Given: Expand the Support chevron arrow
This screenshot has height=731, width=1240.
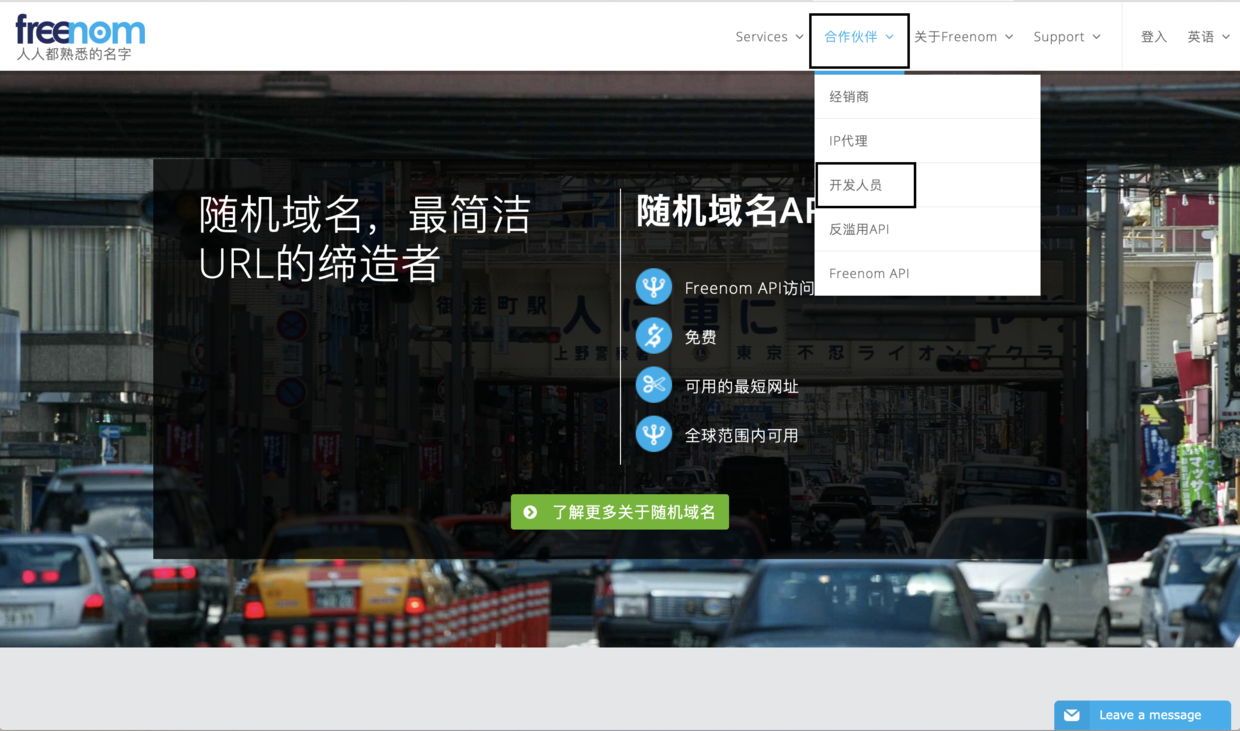Looking at the screenshot, I should click(x=1096, y=37).
